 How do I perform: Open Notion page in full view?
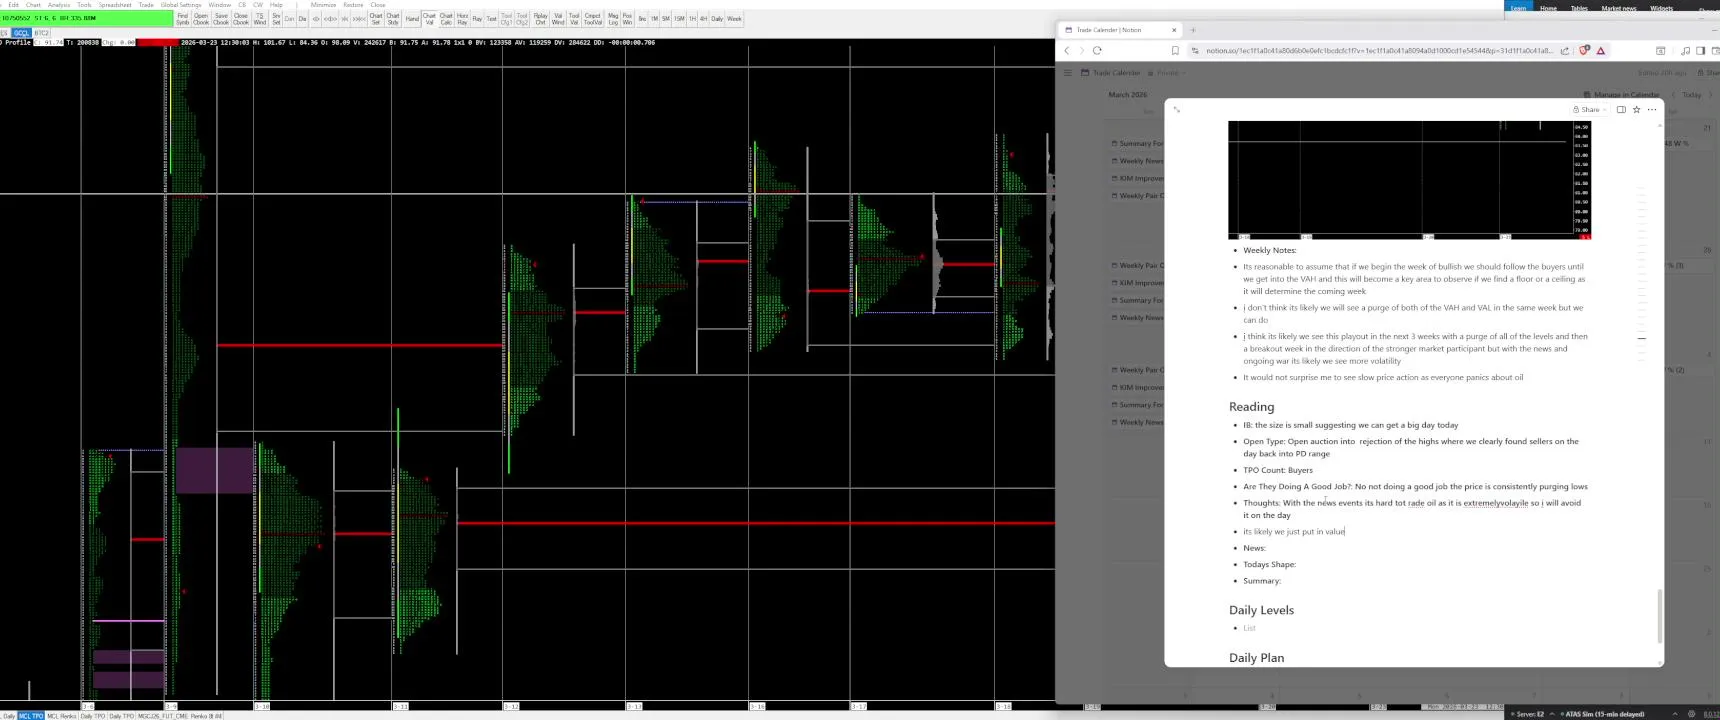1177,110
